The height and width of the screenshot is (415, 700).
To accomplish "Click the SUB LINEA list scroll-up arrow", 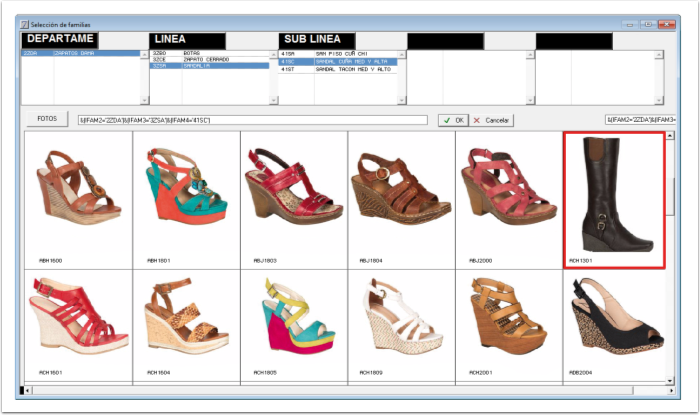I will point(402,54).
